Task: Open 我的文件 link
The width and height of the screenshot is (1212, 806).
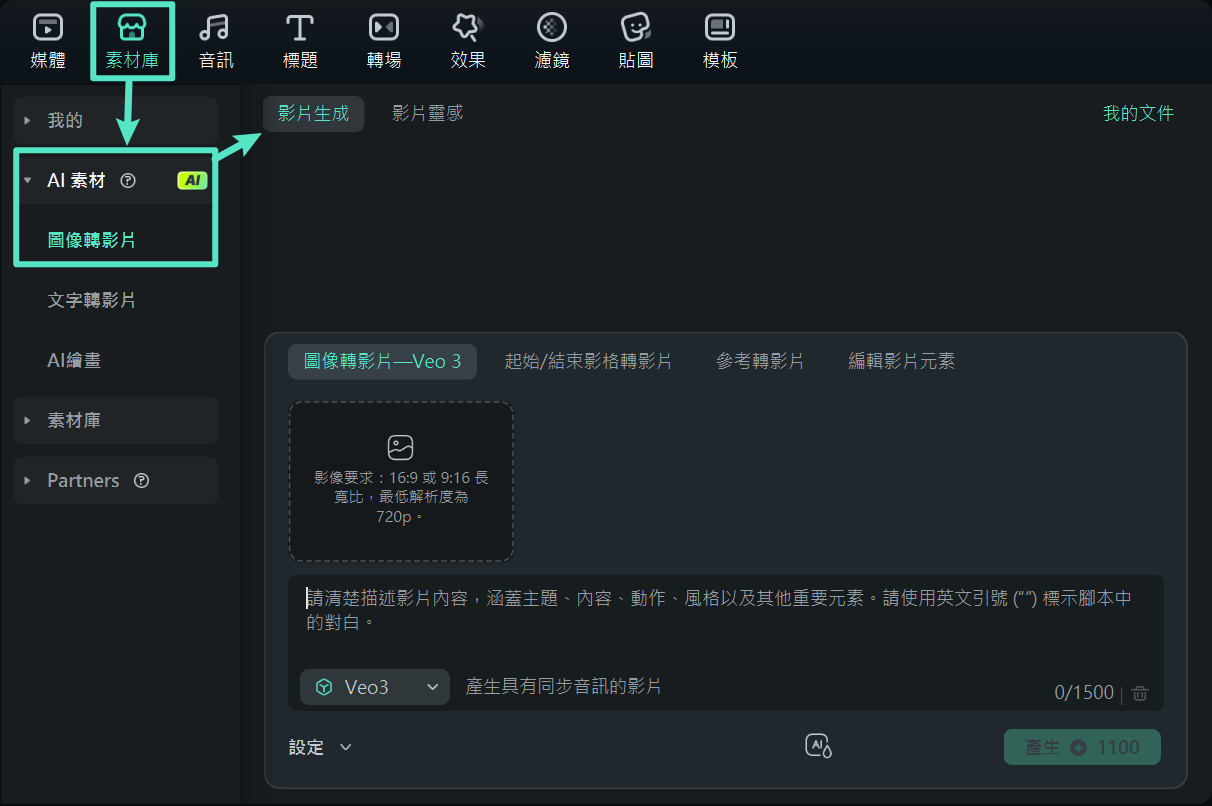Action: pos(1139,113)
